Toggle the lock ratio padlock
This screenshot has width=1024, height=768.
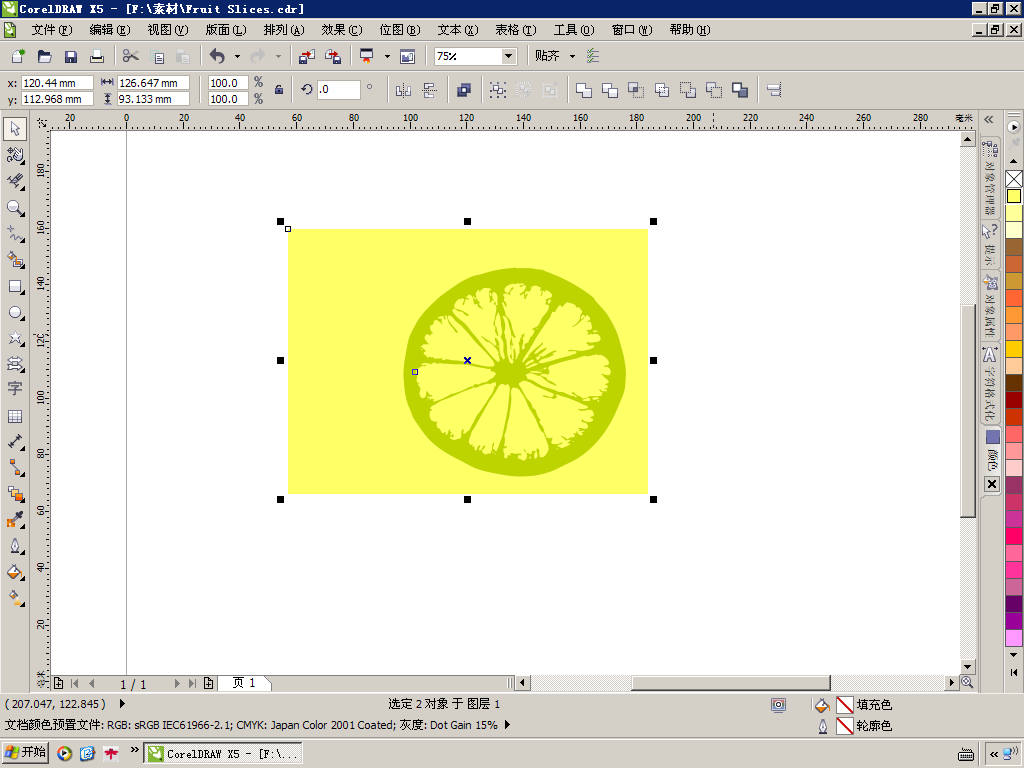(279, 90)
